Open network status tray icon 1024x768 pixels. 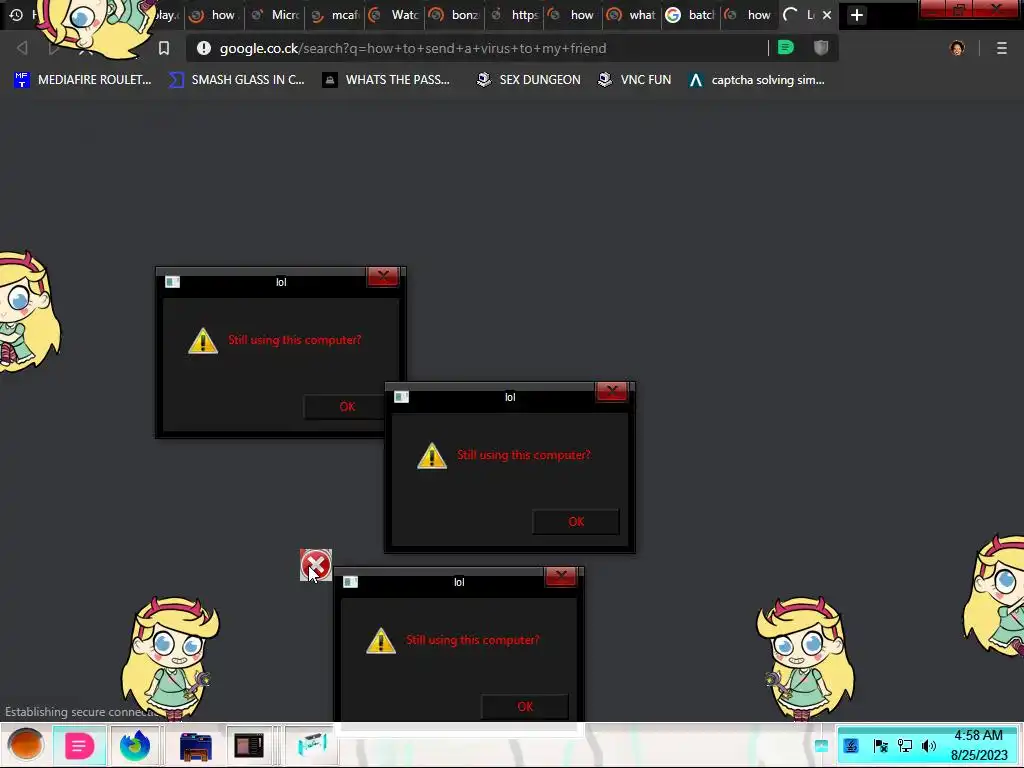pyautogui.click(x=904, y=746)
